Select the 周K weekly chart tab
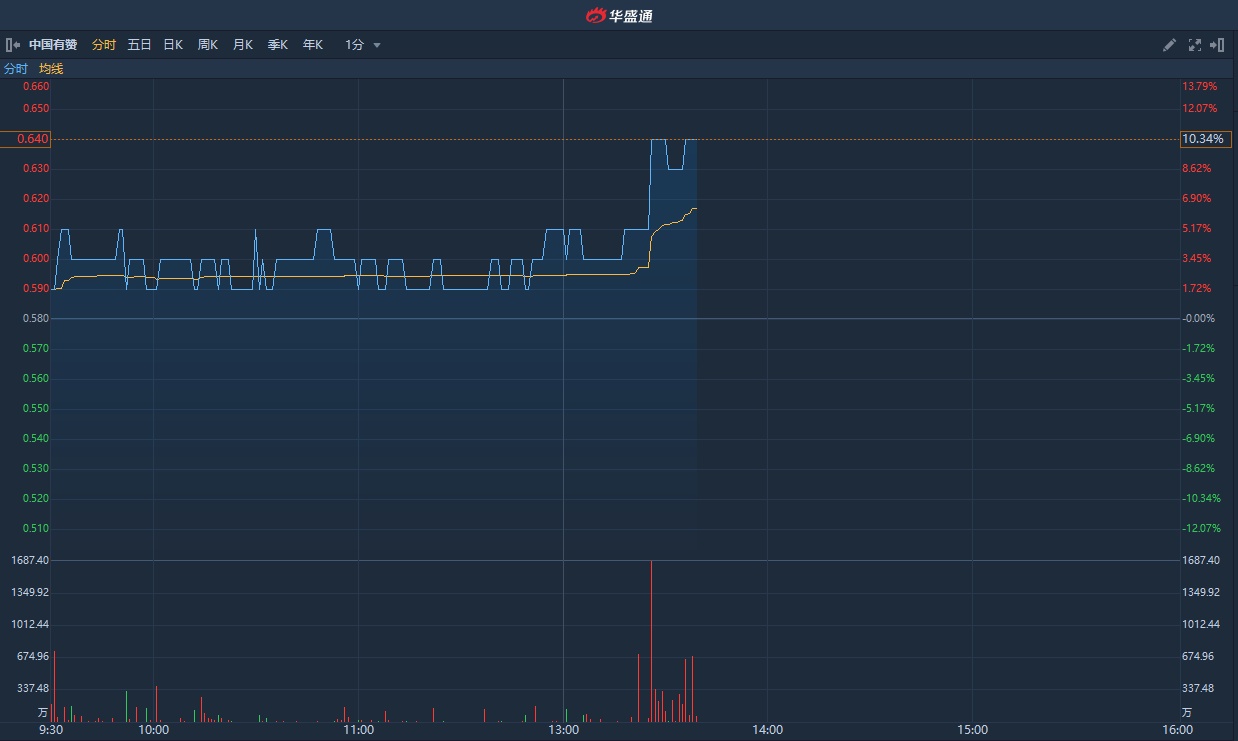The image size is (1238, 741). click(207, 45)
